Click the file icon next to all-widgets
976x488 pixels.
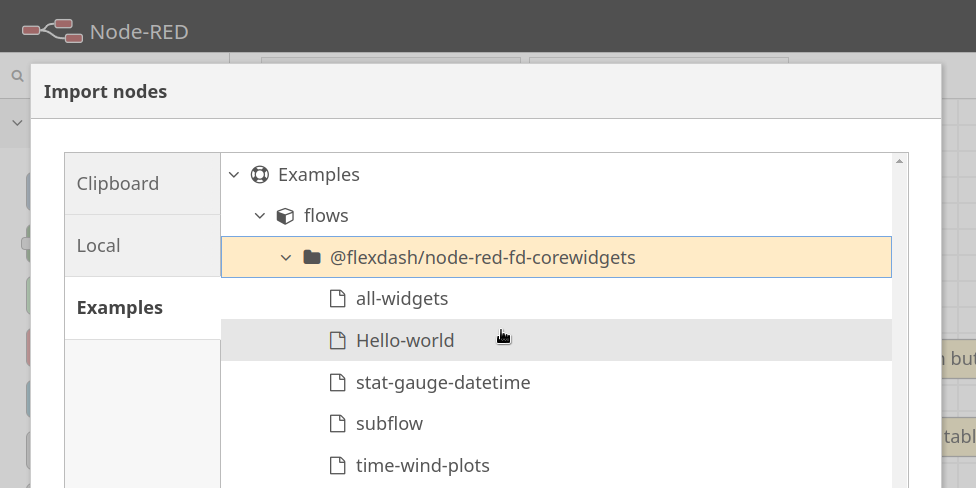337,299
